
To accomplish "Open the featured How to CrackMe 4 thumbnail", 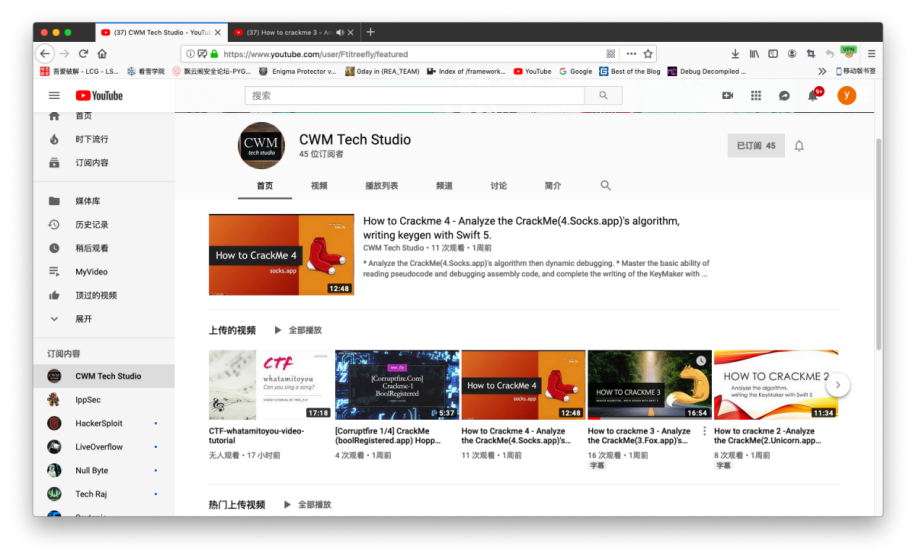I will point(282,255).
